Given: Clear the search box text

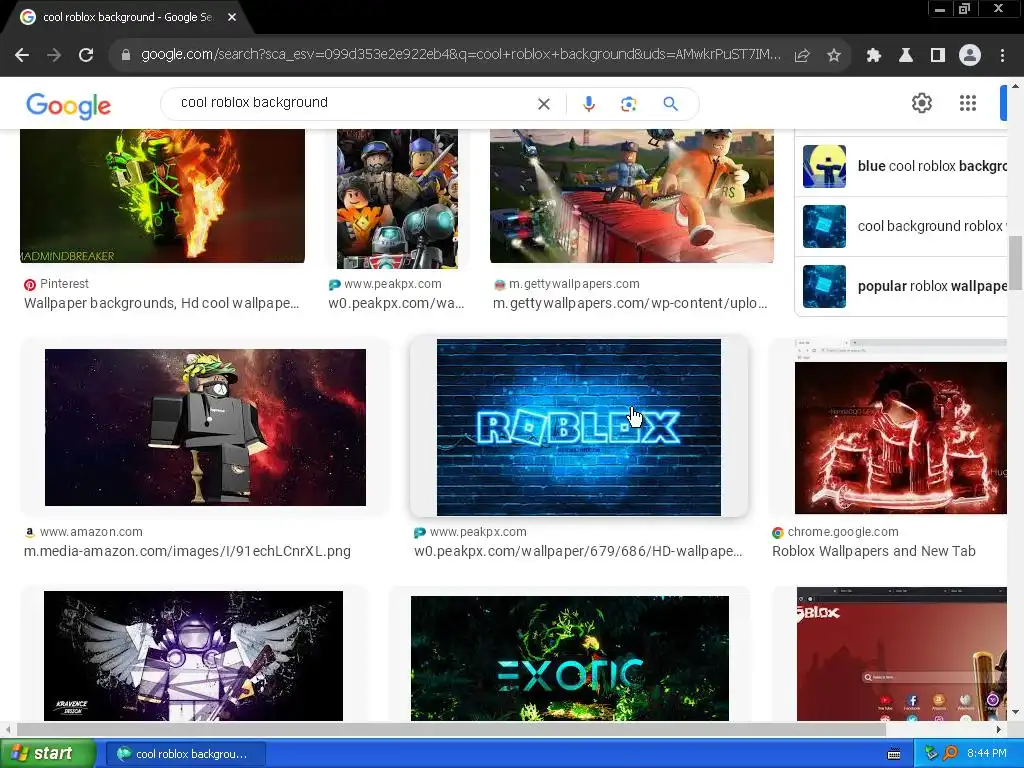Looking at the screenshot, I should (x=543, y=104).
